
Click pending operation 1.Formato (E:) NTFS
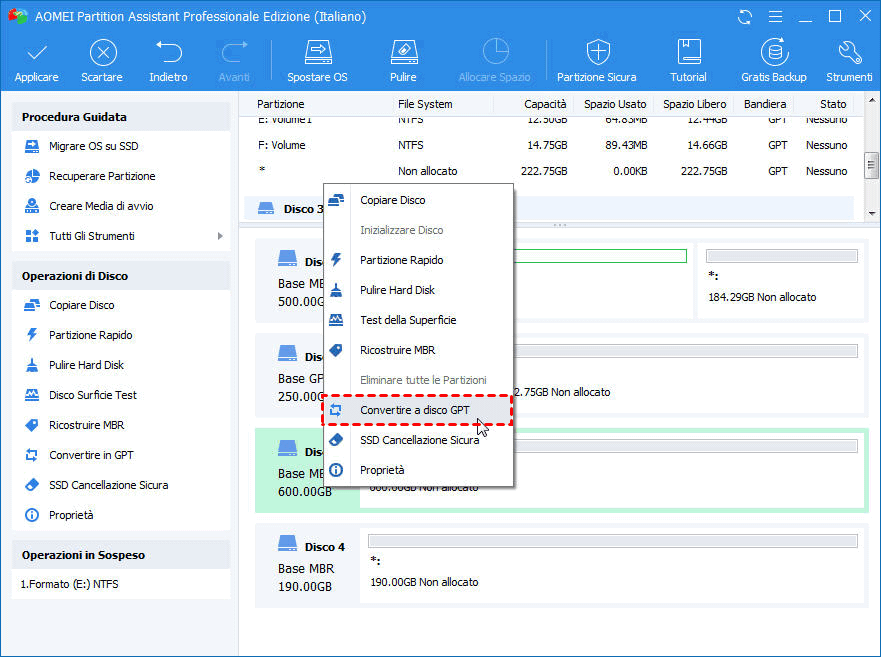(x=69, y=584)
